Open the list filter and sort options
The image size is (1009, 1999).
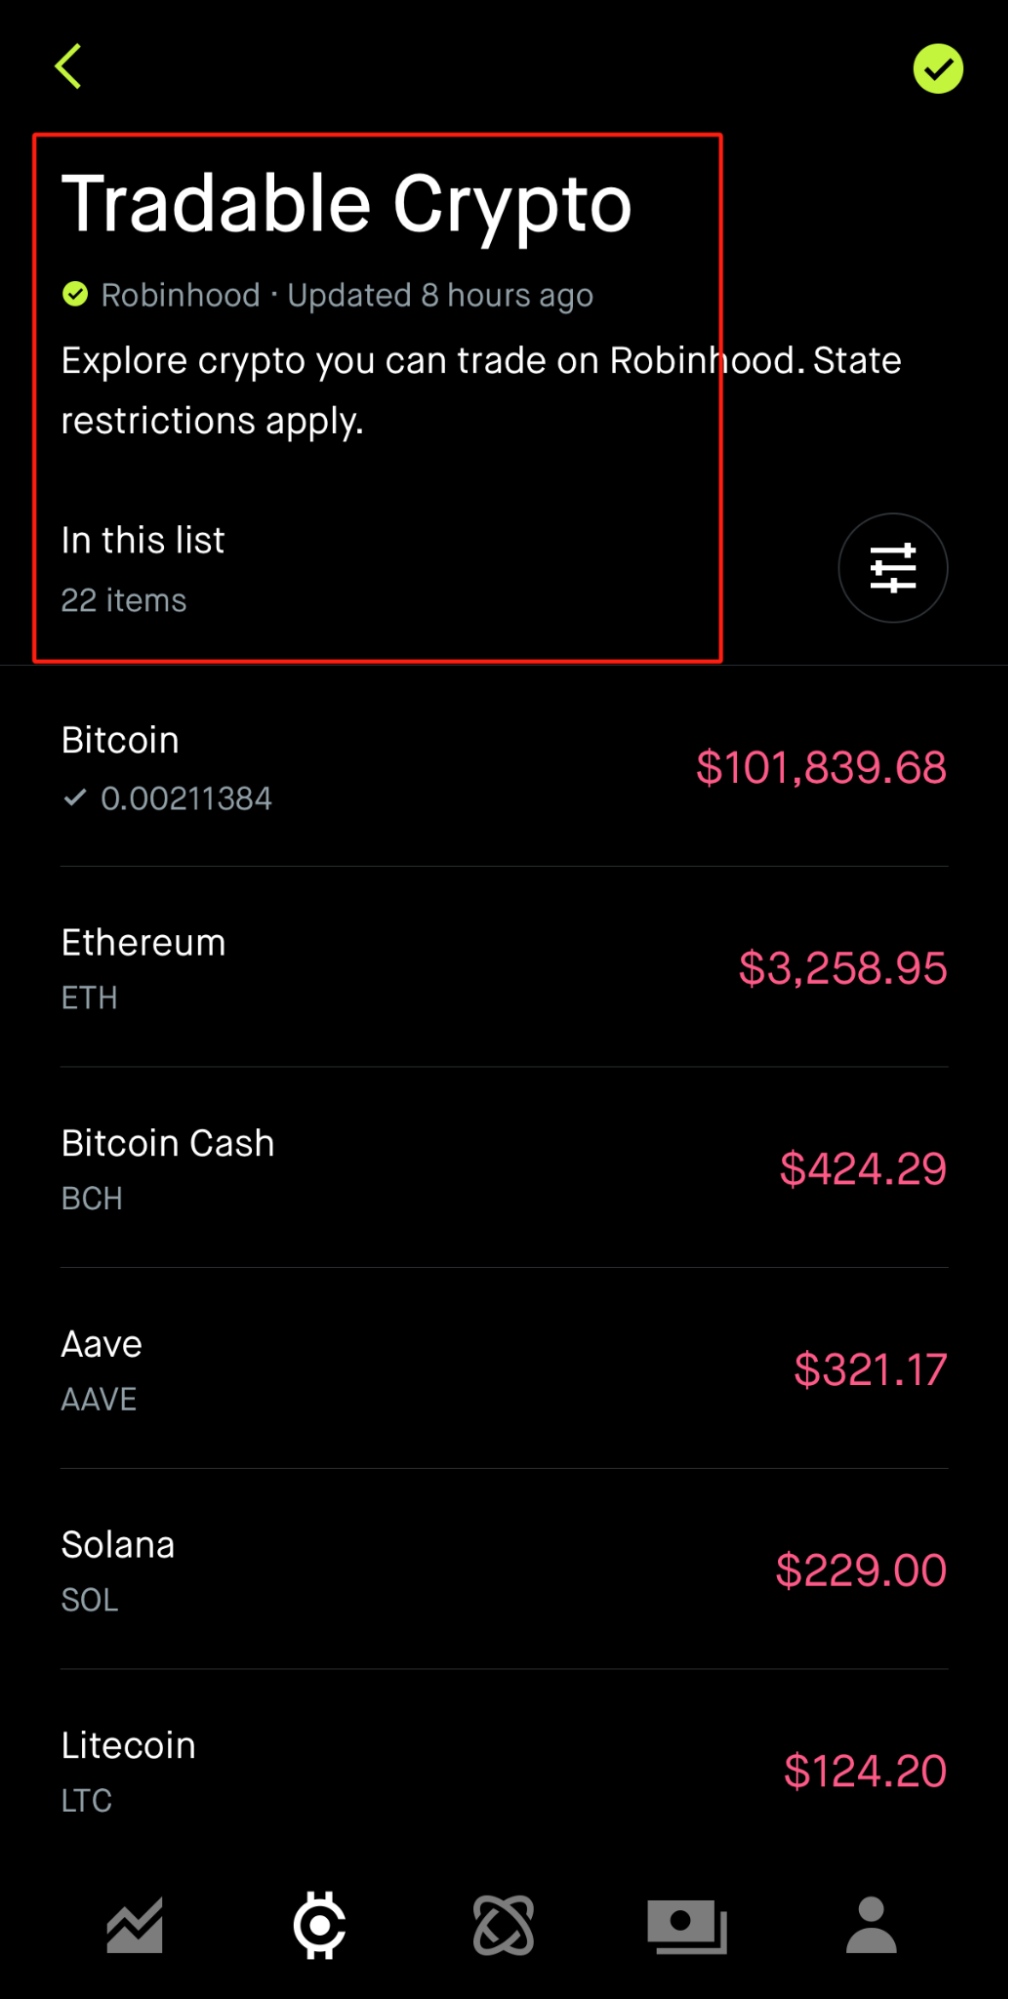pyautogui.click(x=892, y=568)
